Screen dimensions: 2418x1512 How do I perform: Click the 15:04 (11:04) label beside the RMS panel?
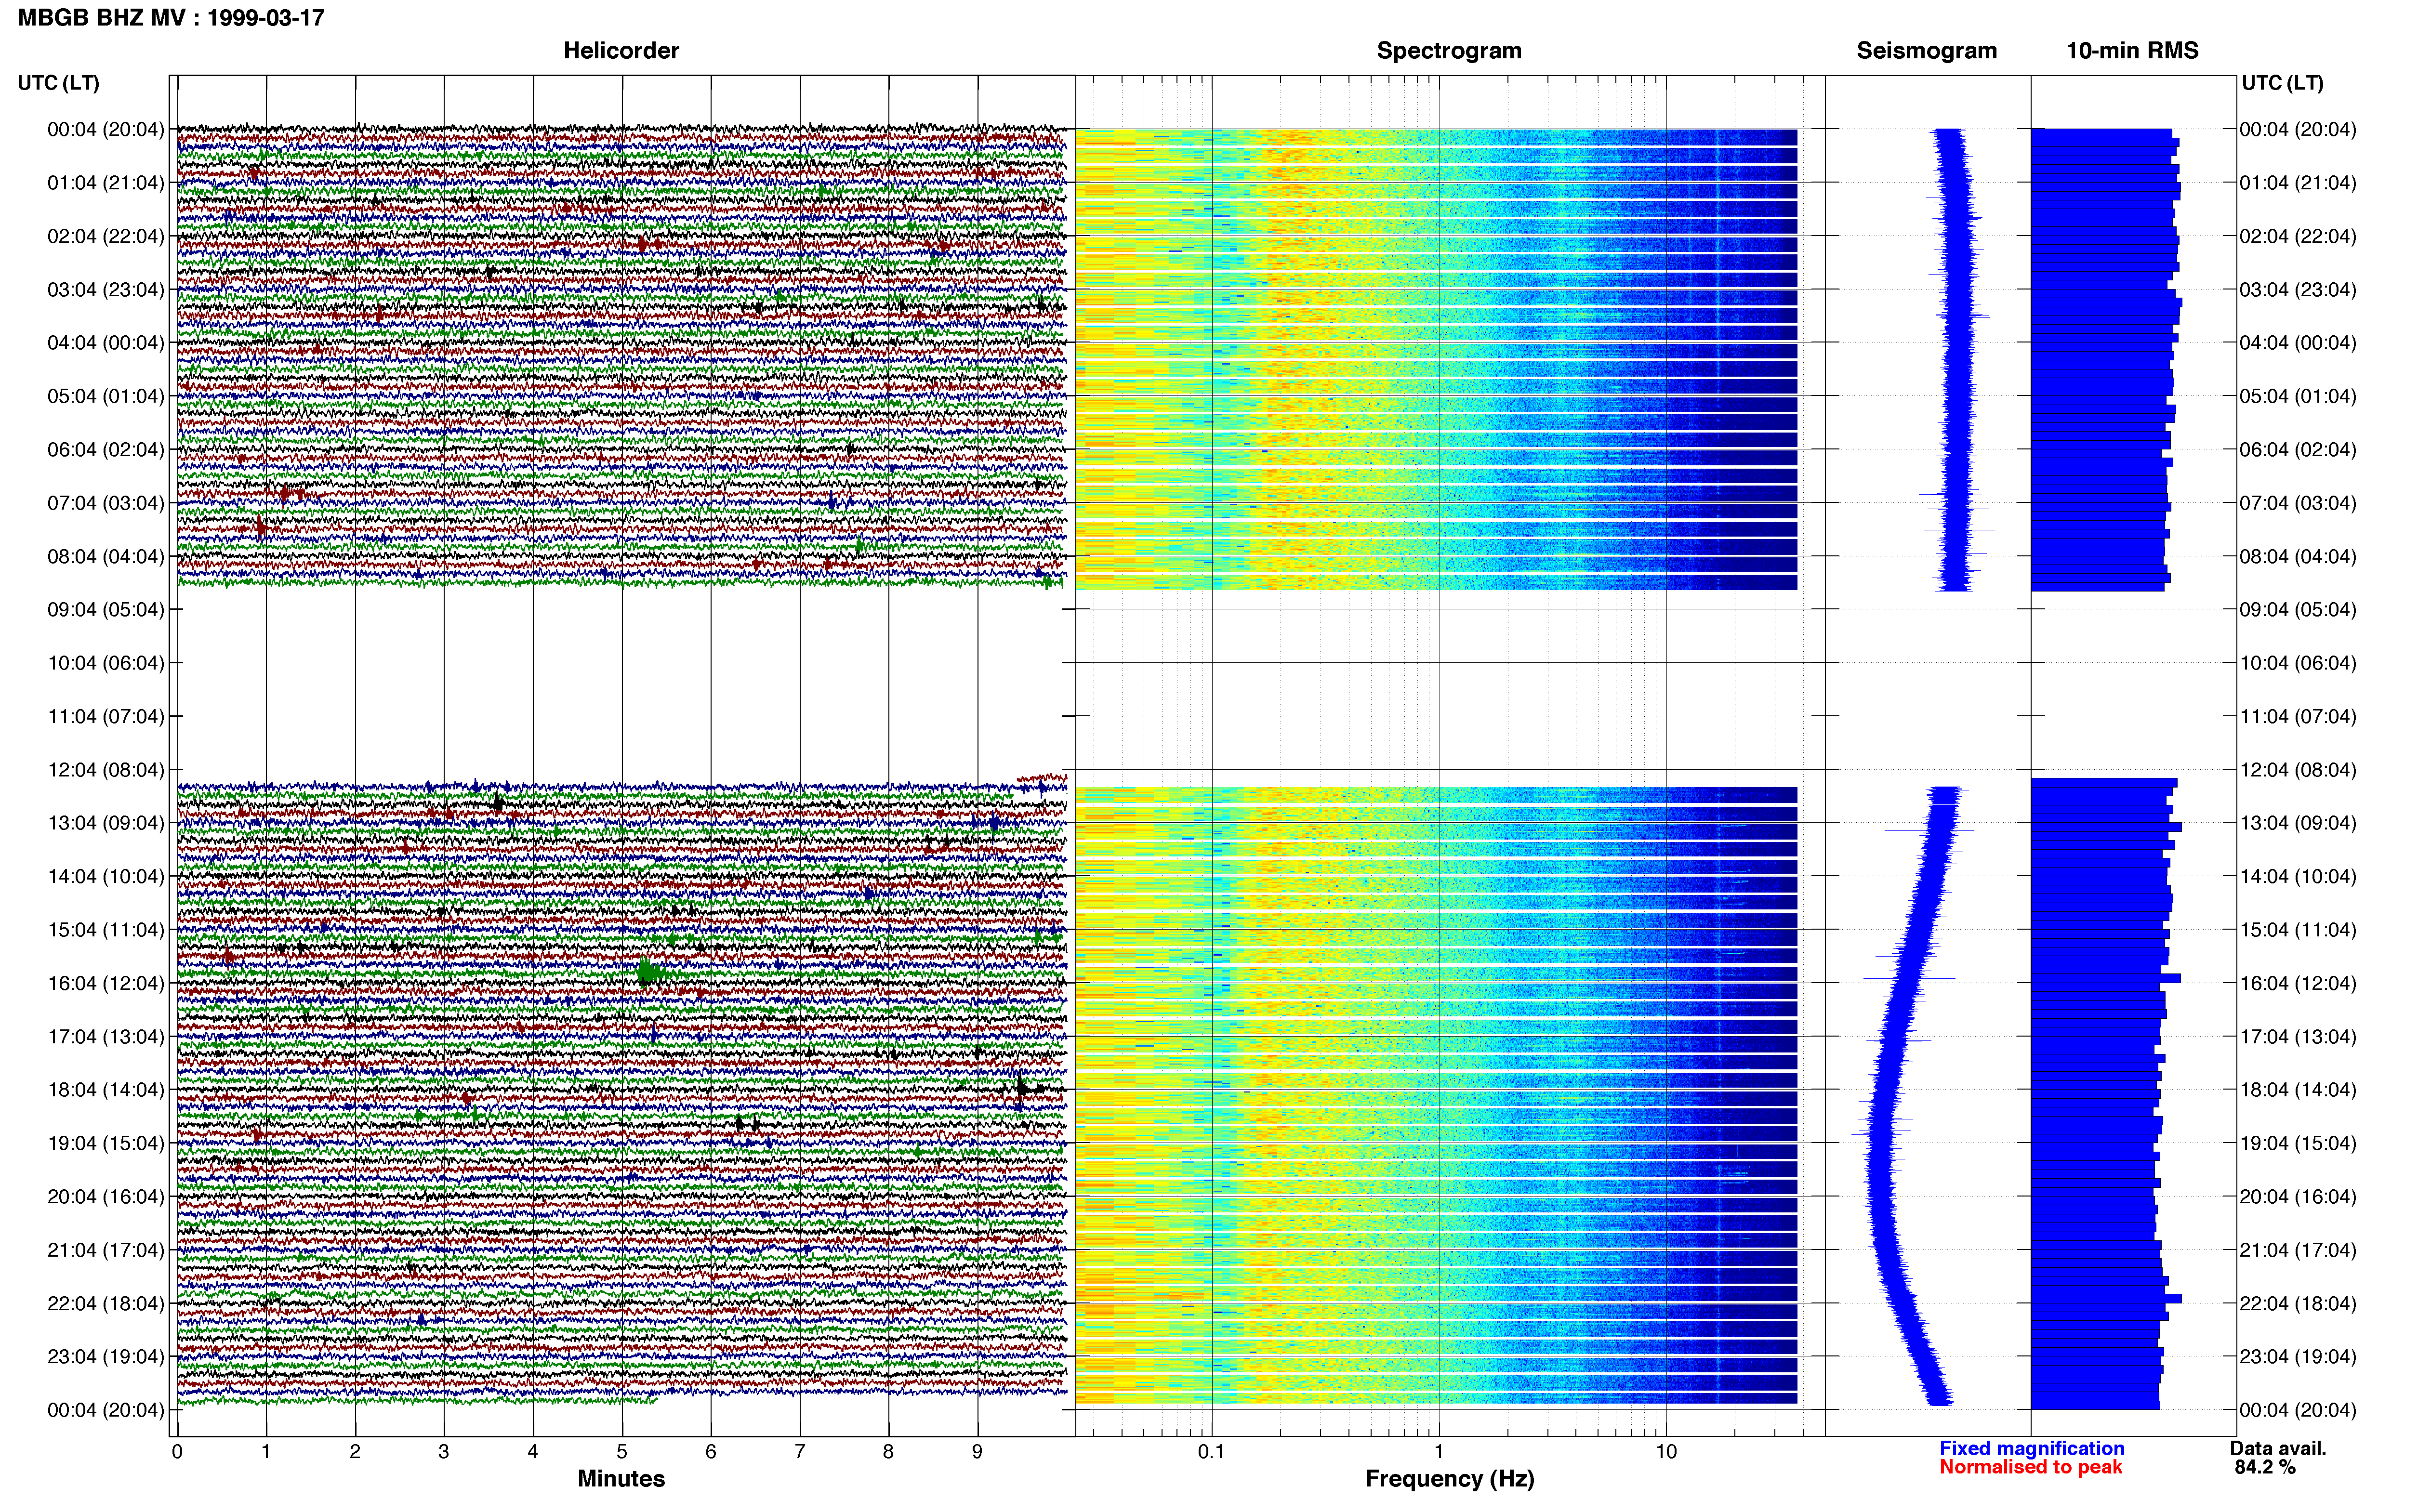(x=2298, y=930)
